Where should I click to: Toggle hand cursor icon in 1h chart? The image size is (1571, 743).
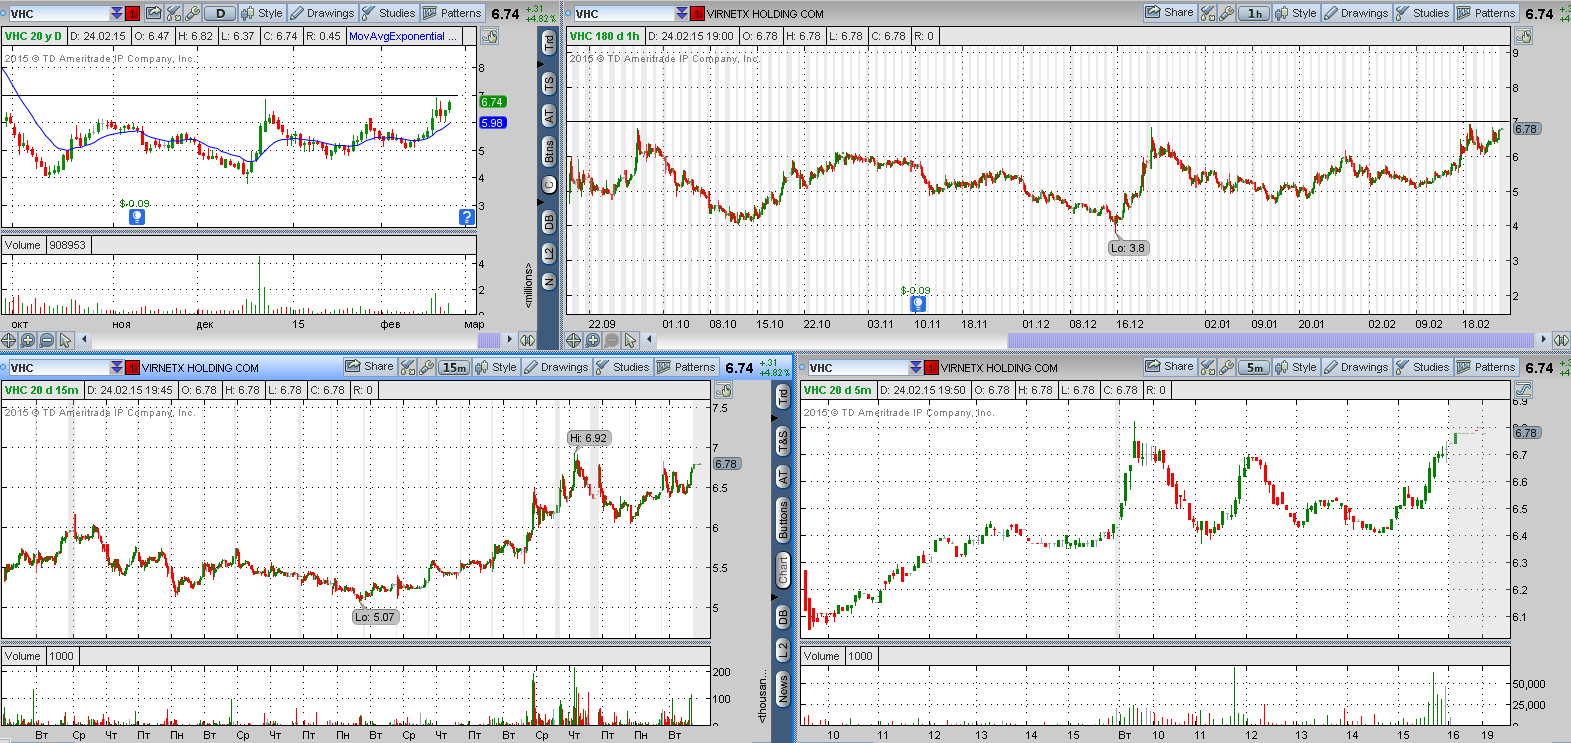click(1523, 36)
